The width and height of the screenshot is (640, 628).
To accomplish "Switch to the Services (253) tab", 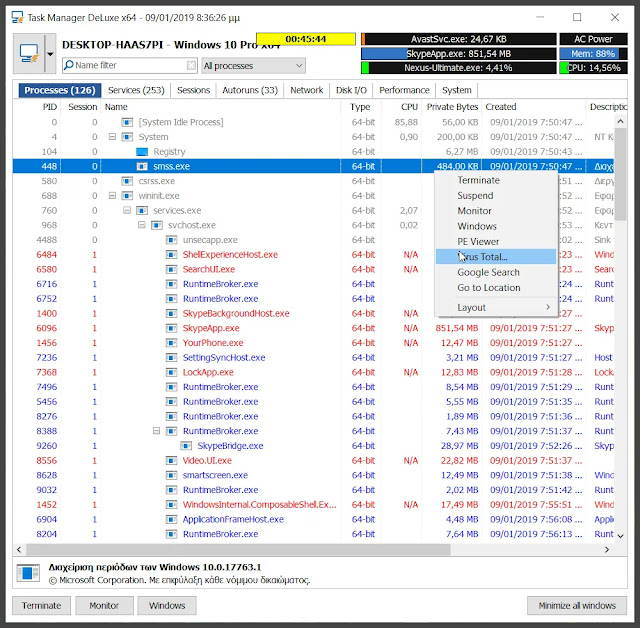I will pyautogui.click(x=136, y=90).
